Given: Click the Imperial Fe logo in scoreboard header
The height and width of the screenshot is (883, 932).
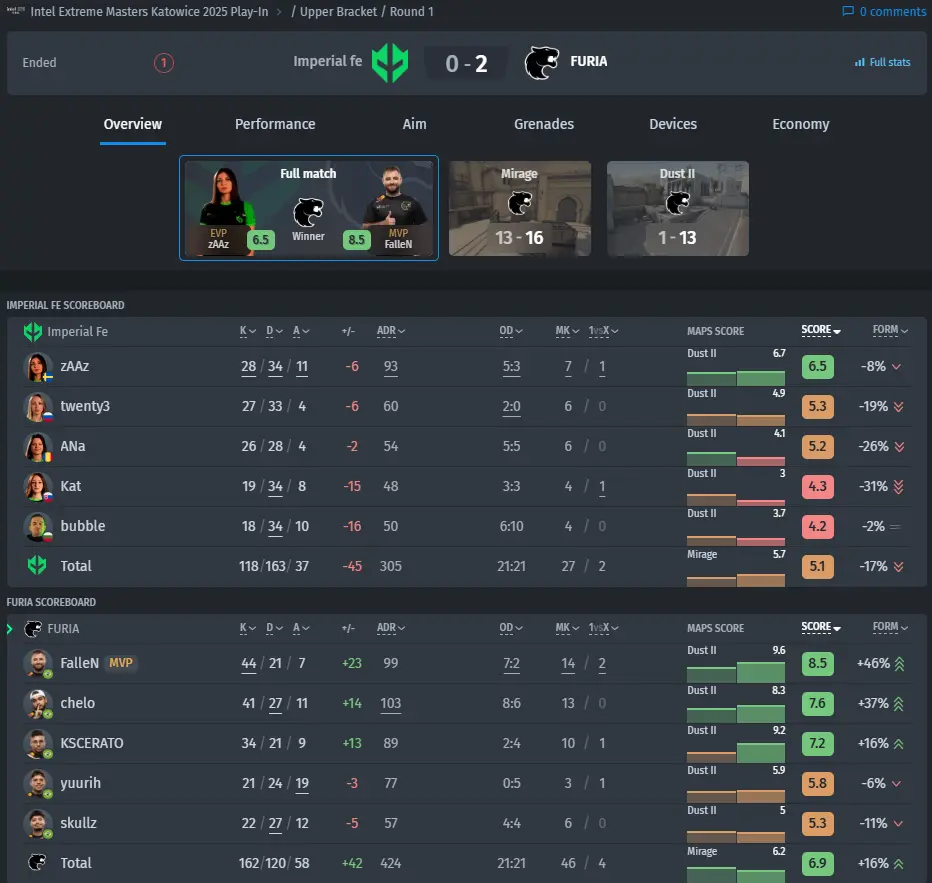Looking at the screenshot, I should pos(33,332).
